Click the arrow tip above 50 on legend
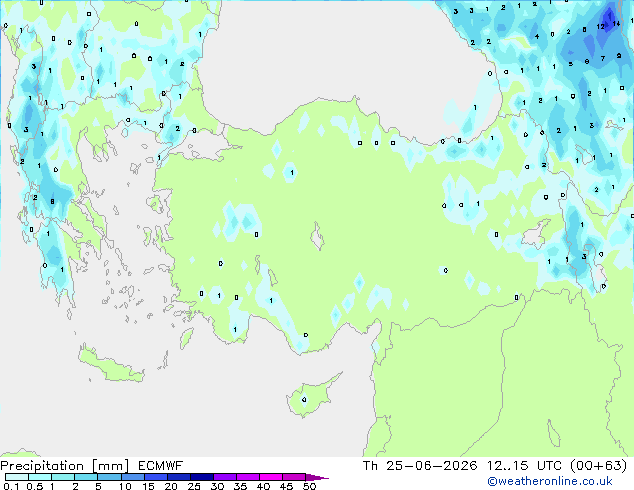Screen dimensions: 634x490 317,477
